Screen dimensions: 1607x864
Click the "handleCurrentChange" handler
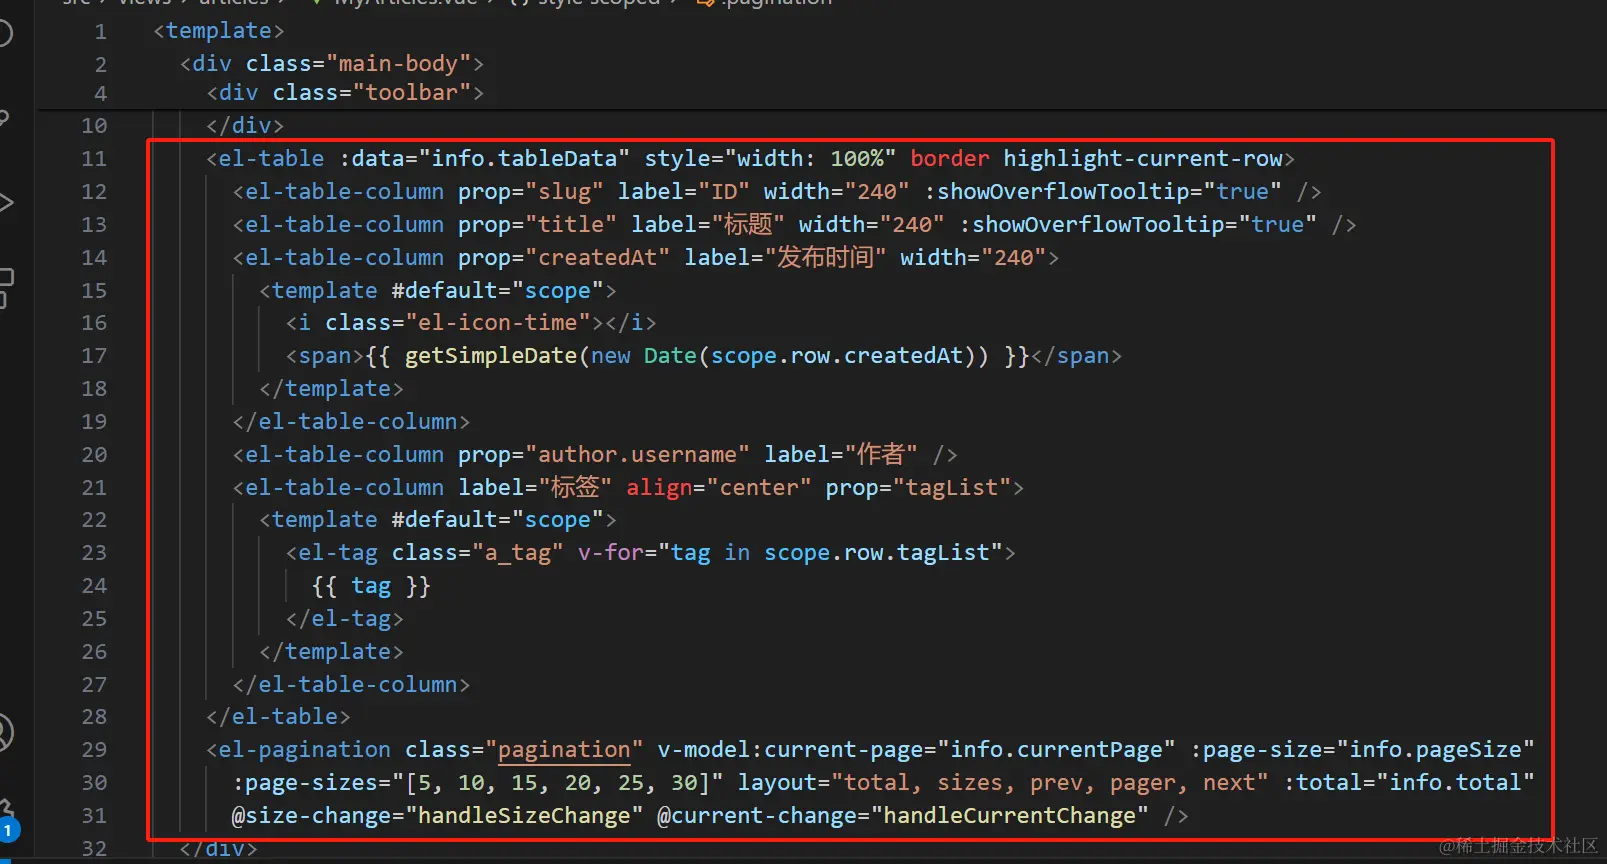pos(1009,815)
